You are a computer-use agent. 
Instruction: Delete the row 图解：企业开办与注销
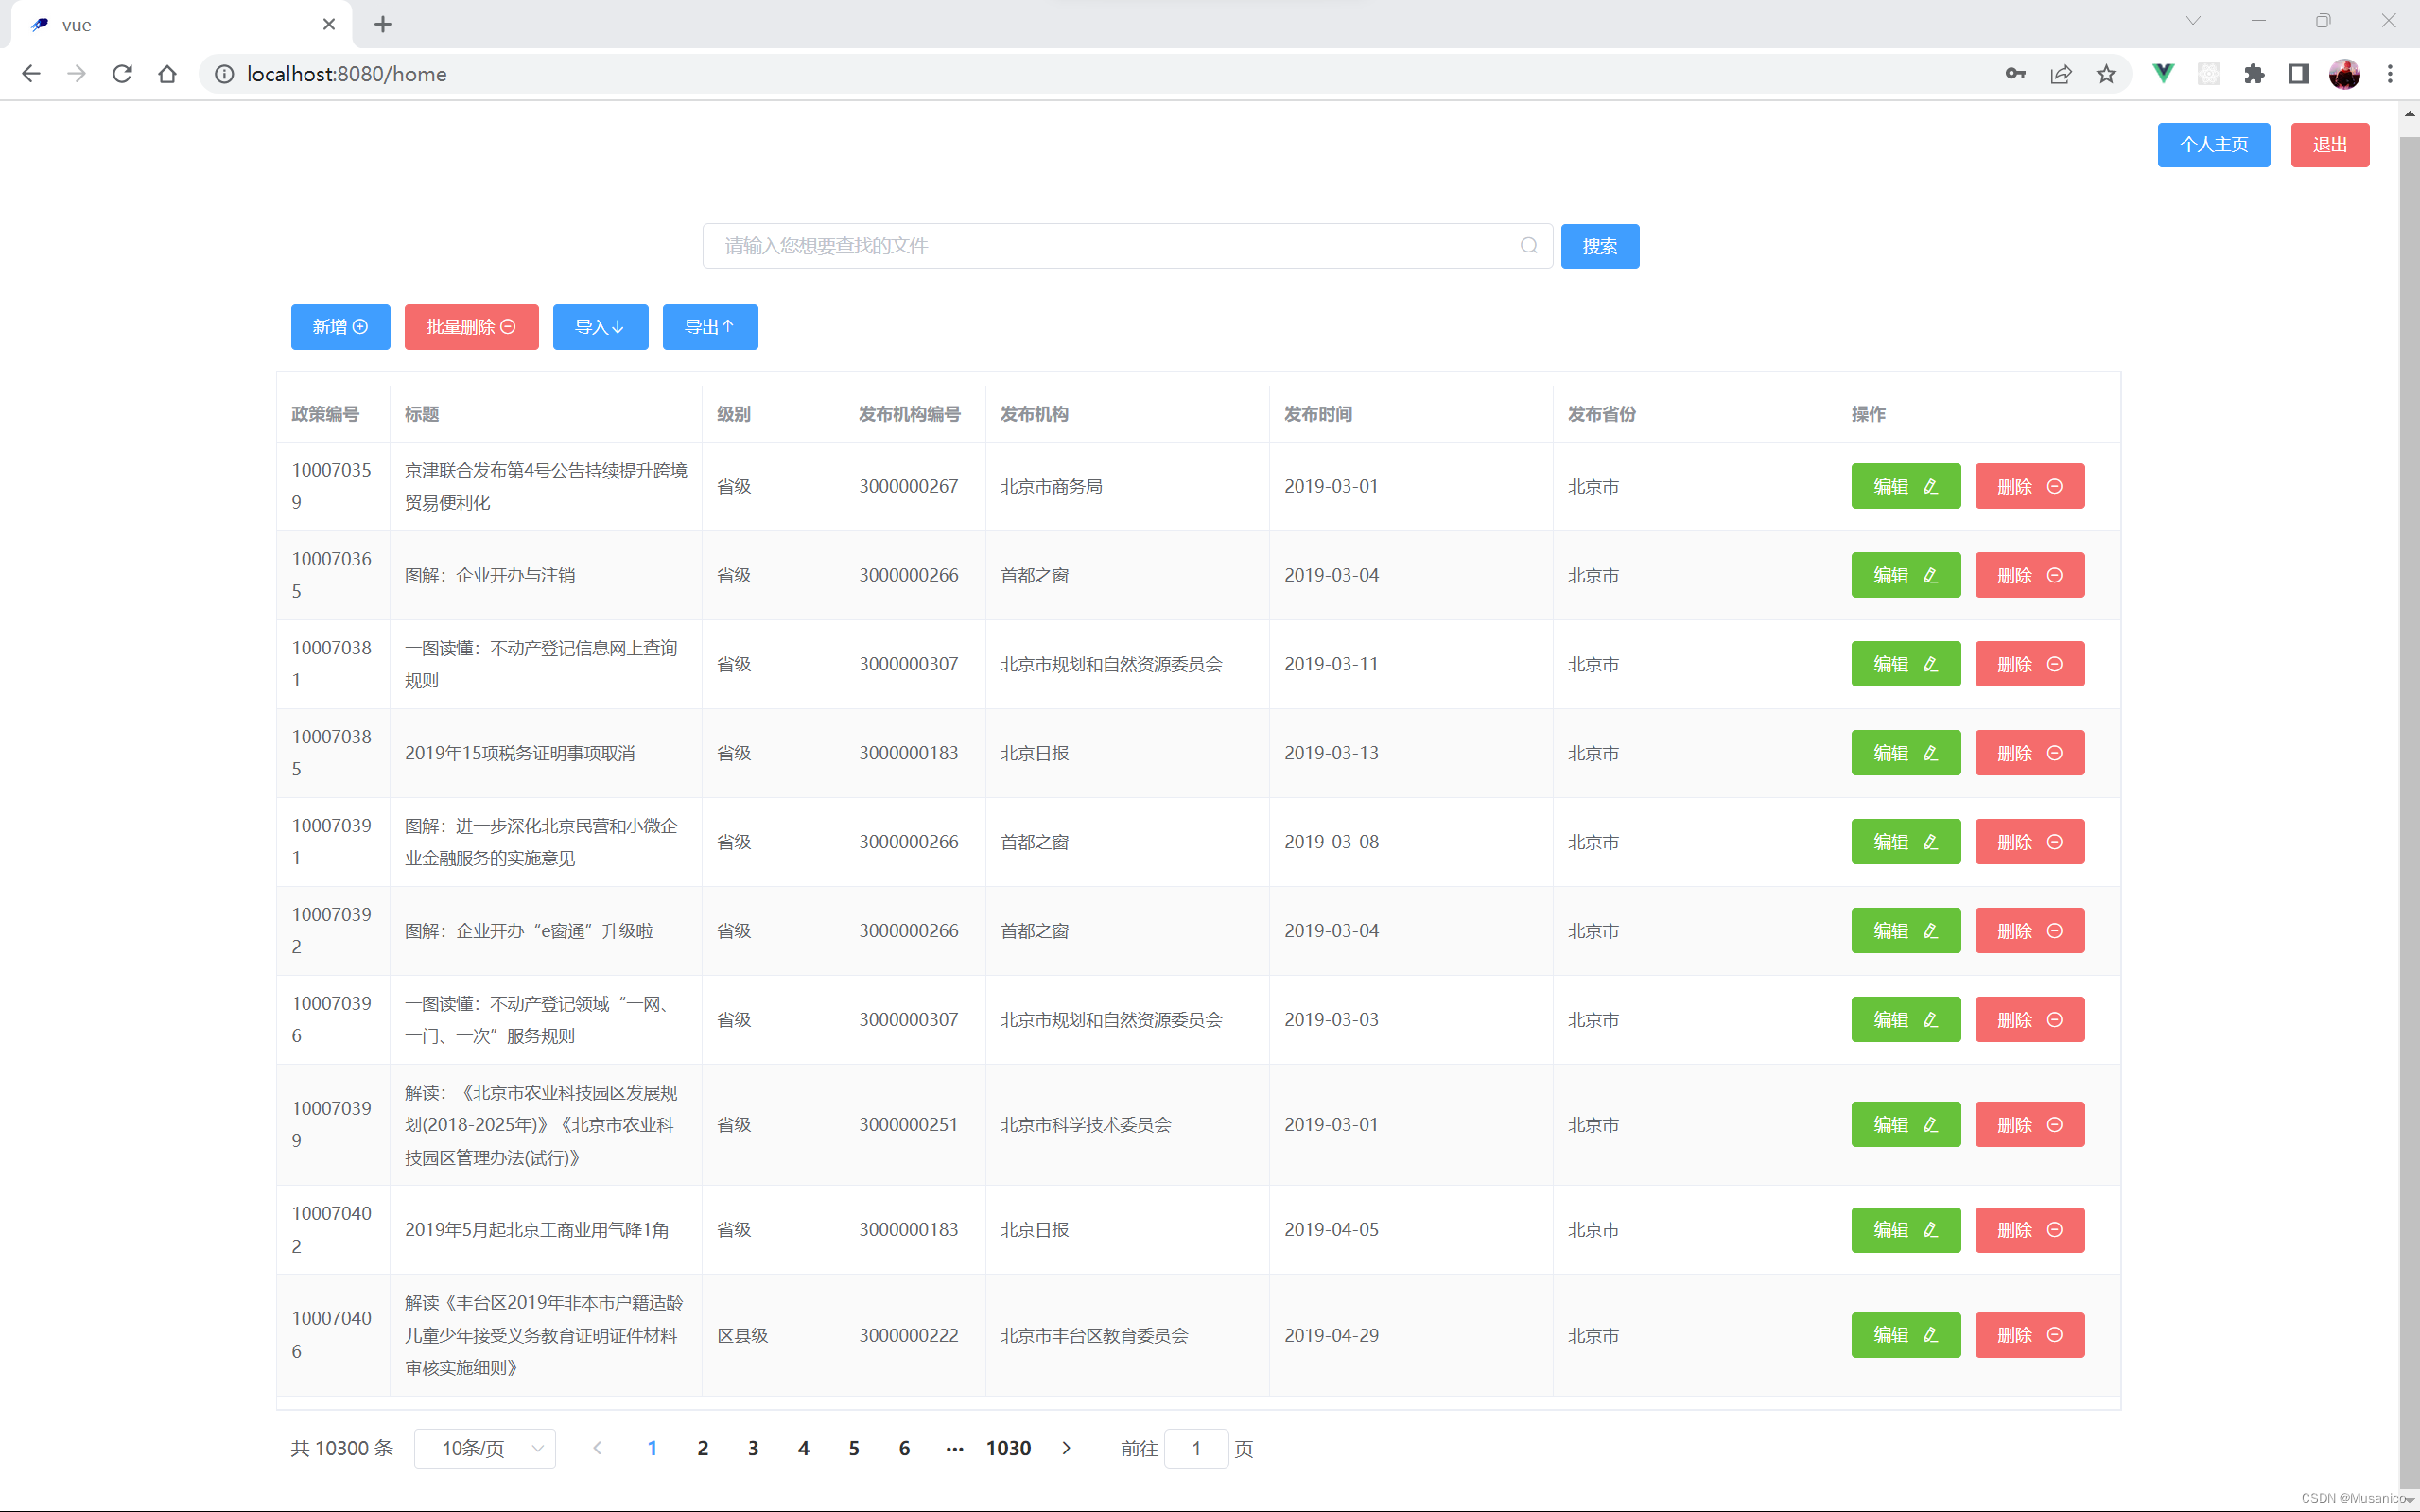[x=2030, y=575]
